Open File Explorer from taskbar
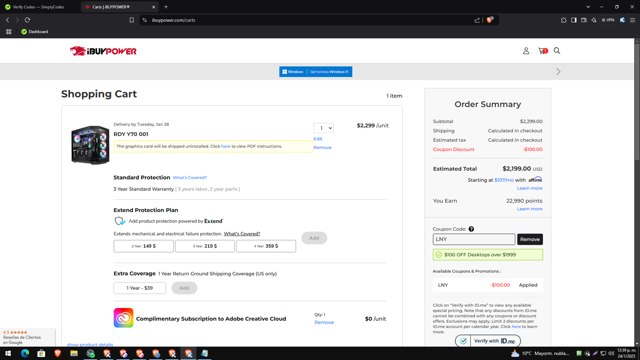The image size is (640, 360). [74, 353]
